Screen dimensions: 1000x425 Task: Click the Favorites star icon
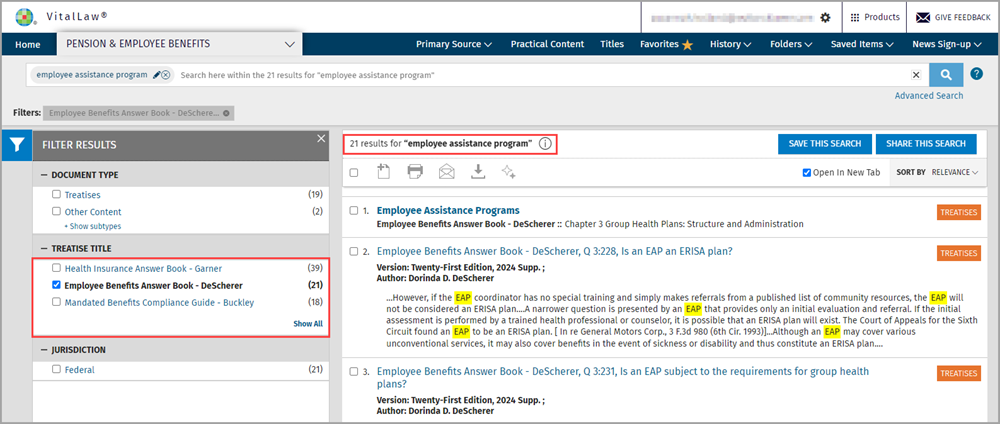[688, 45]
